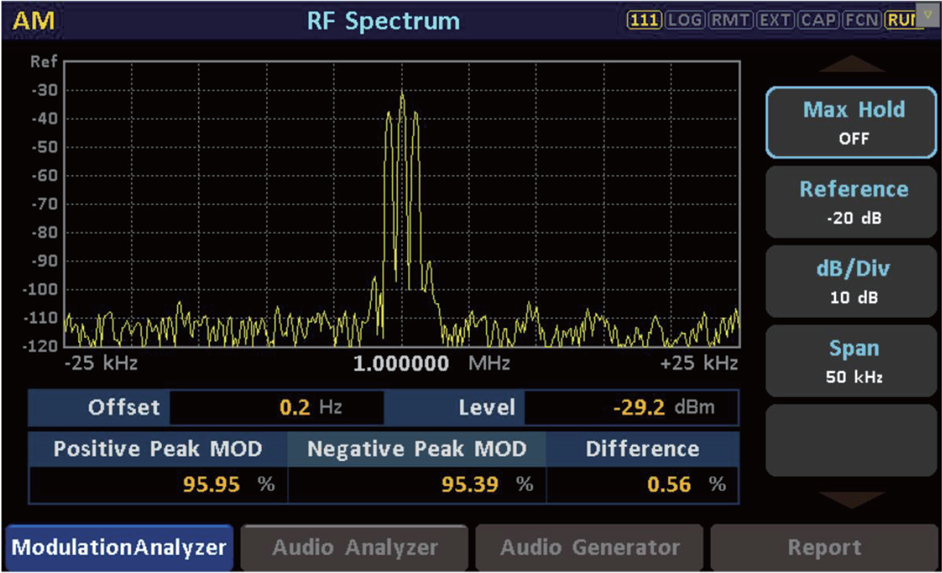
Task: Select the Reference -20 dB softkey
Action: point(851,202)
